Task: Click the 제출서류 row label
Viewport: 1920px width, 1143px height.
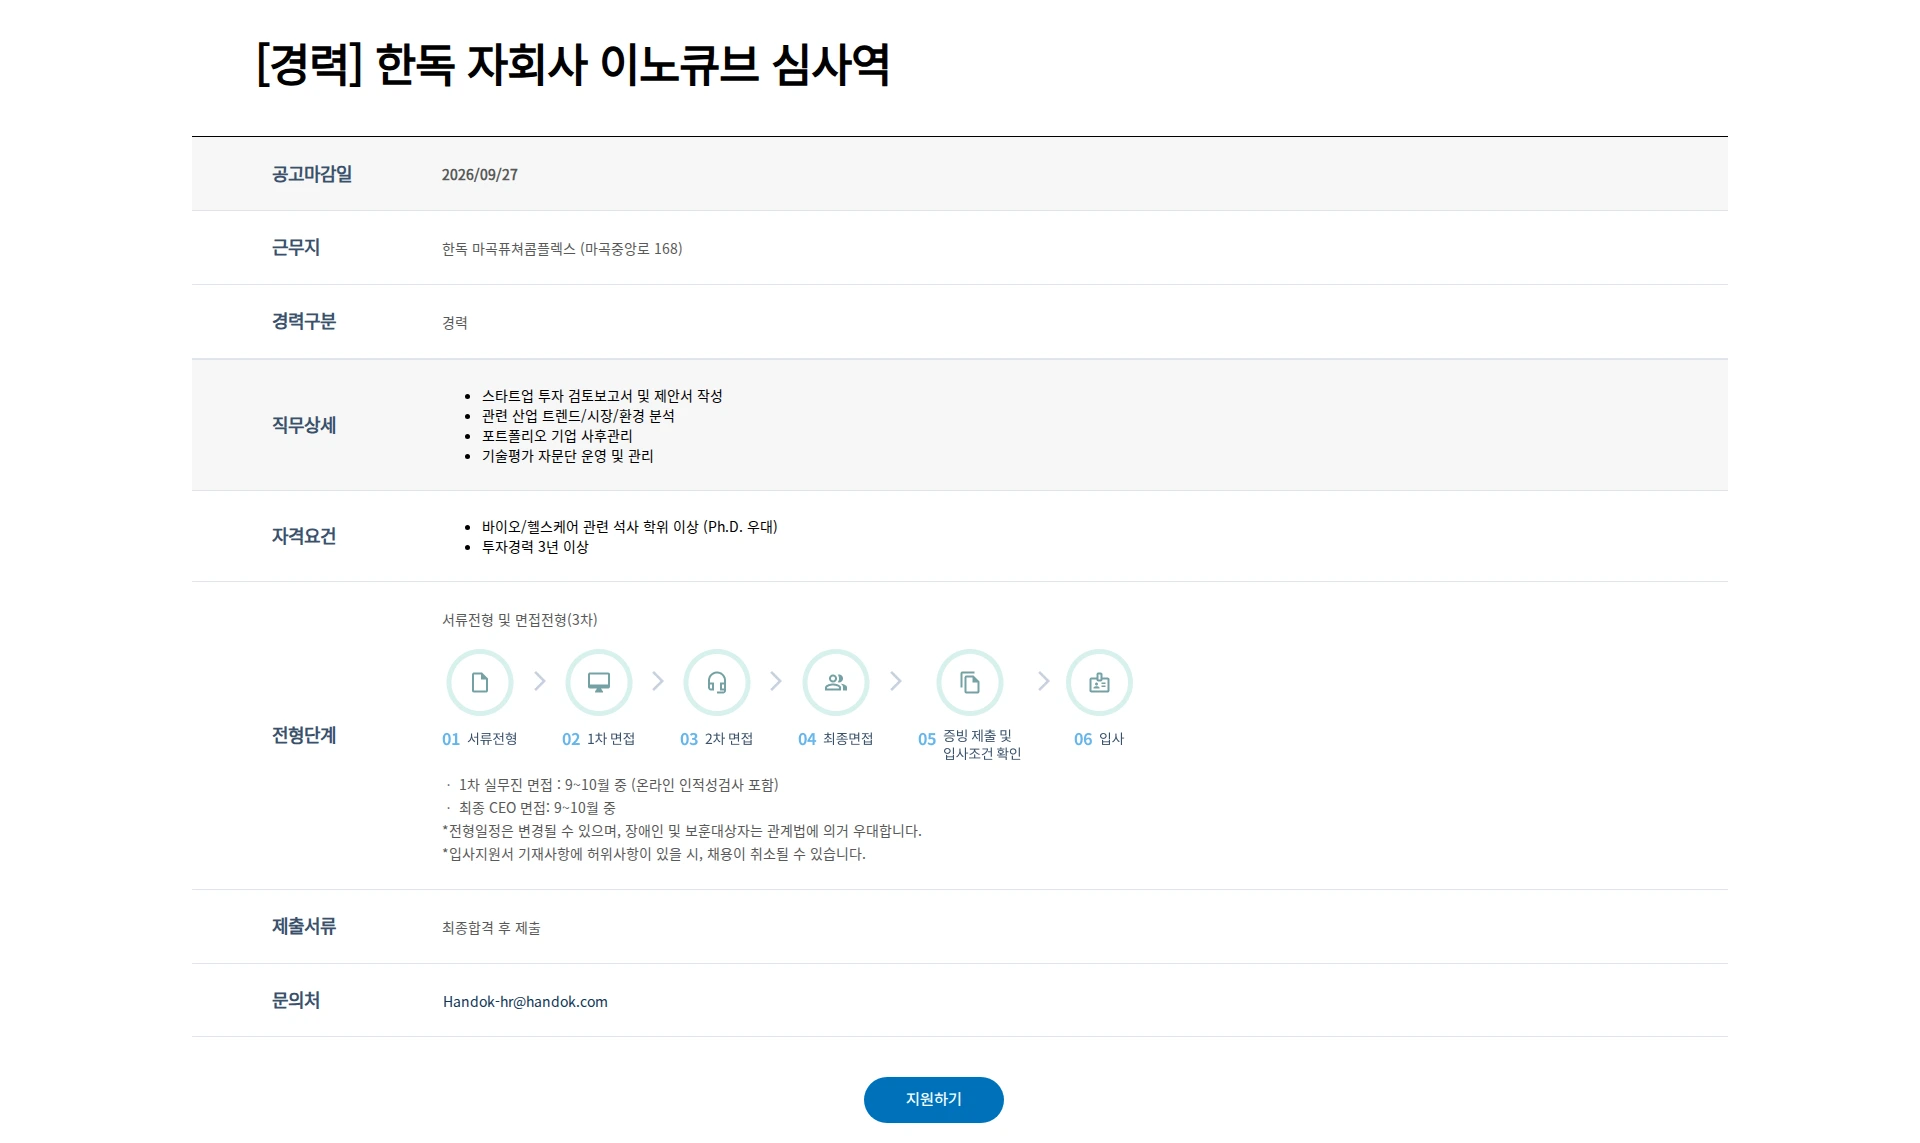Action: [x=304, y=926]
